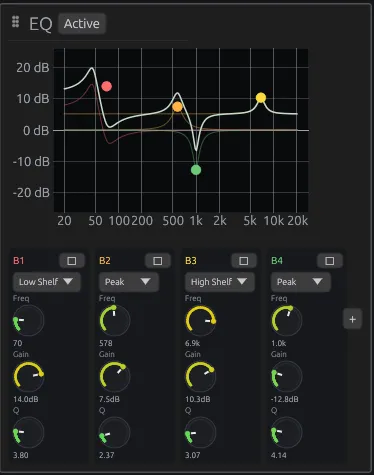Click the B3 Gain knob at 10.3dB
374x475 pixels.
click(x=200, y=376)
